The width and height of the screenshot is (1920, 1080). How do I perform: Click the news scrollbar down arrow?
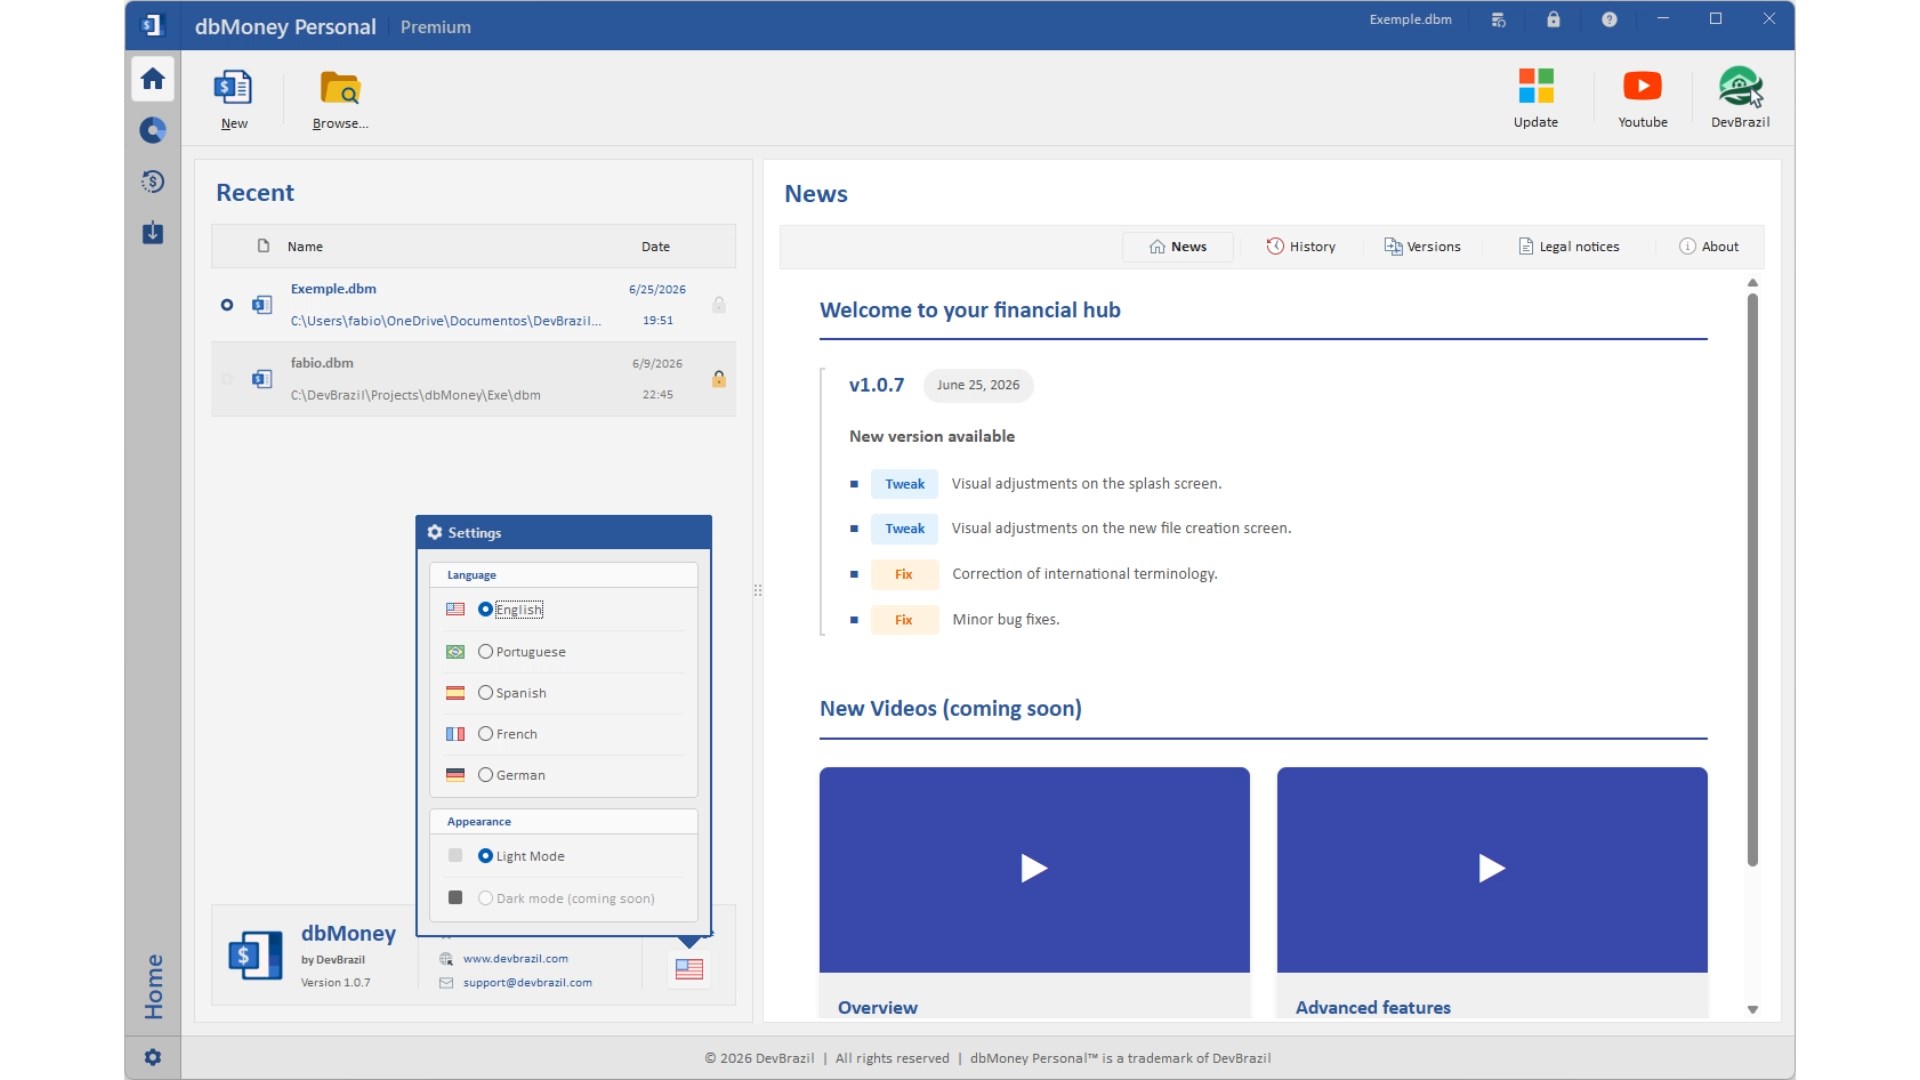click(x=1752, y=1010)
